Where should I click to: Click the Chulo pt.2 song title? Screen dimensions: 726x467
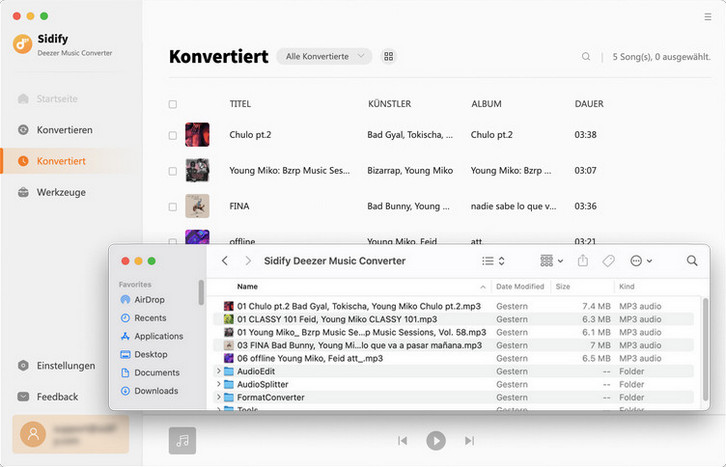point(250,135)
